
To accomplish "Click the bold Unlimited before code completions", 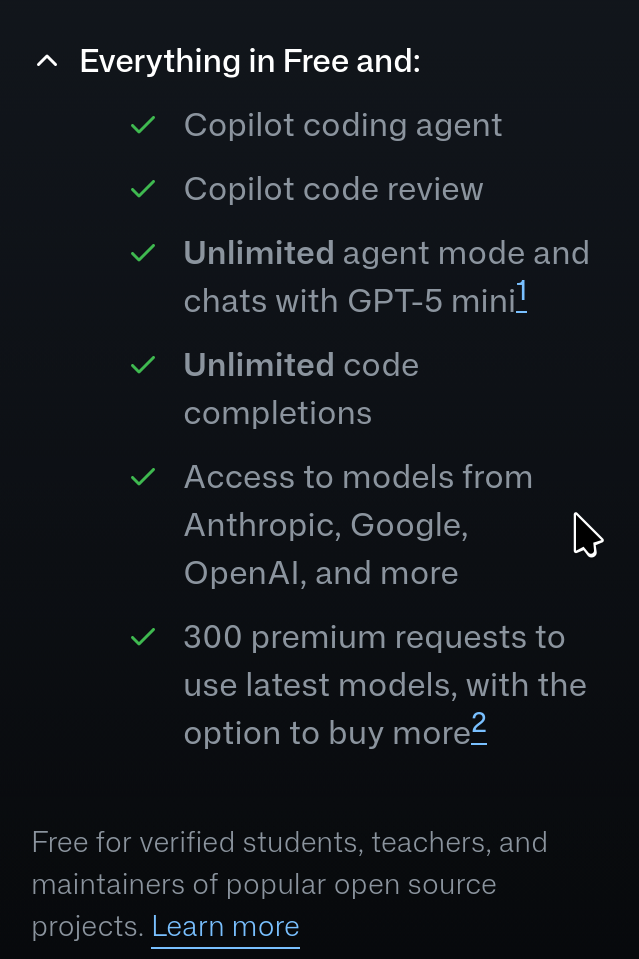I will click(x=259, y=365).
